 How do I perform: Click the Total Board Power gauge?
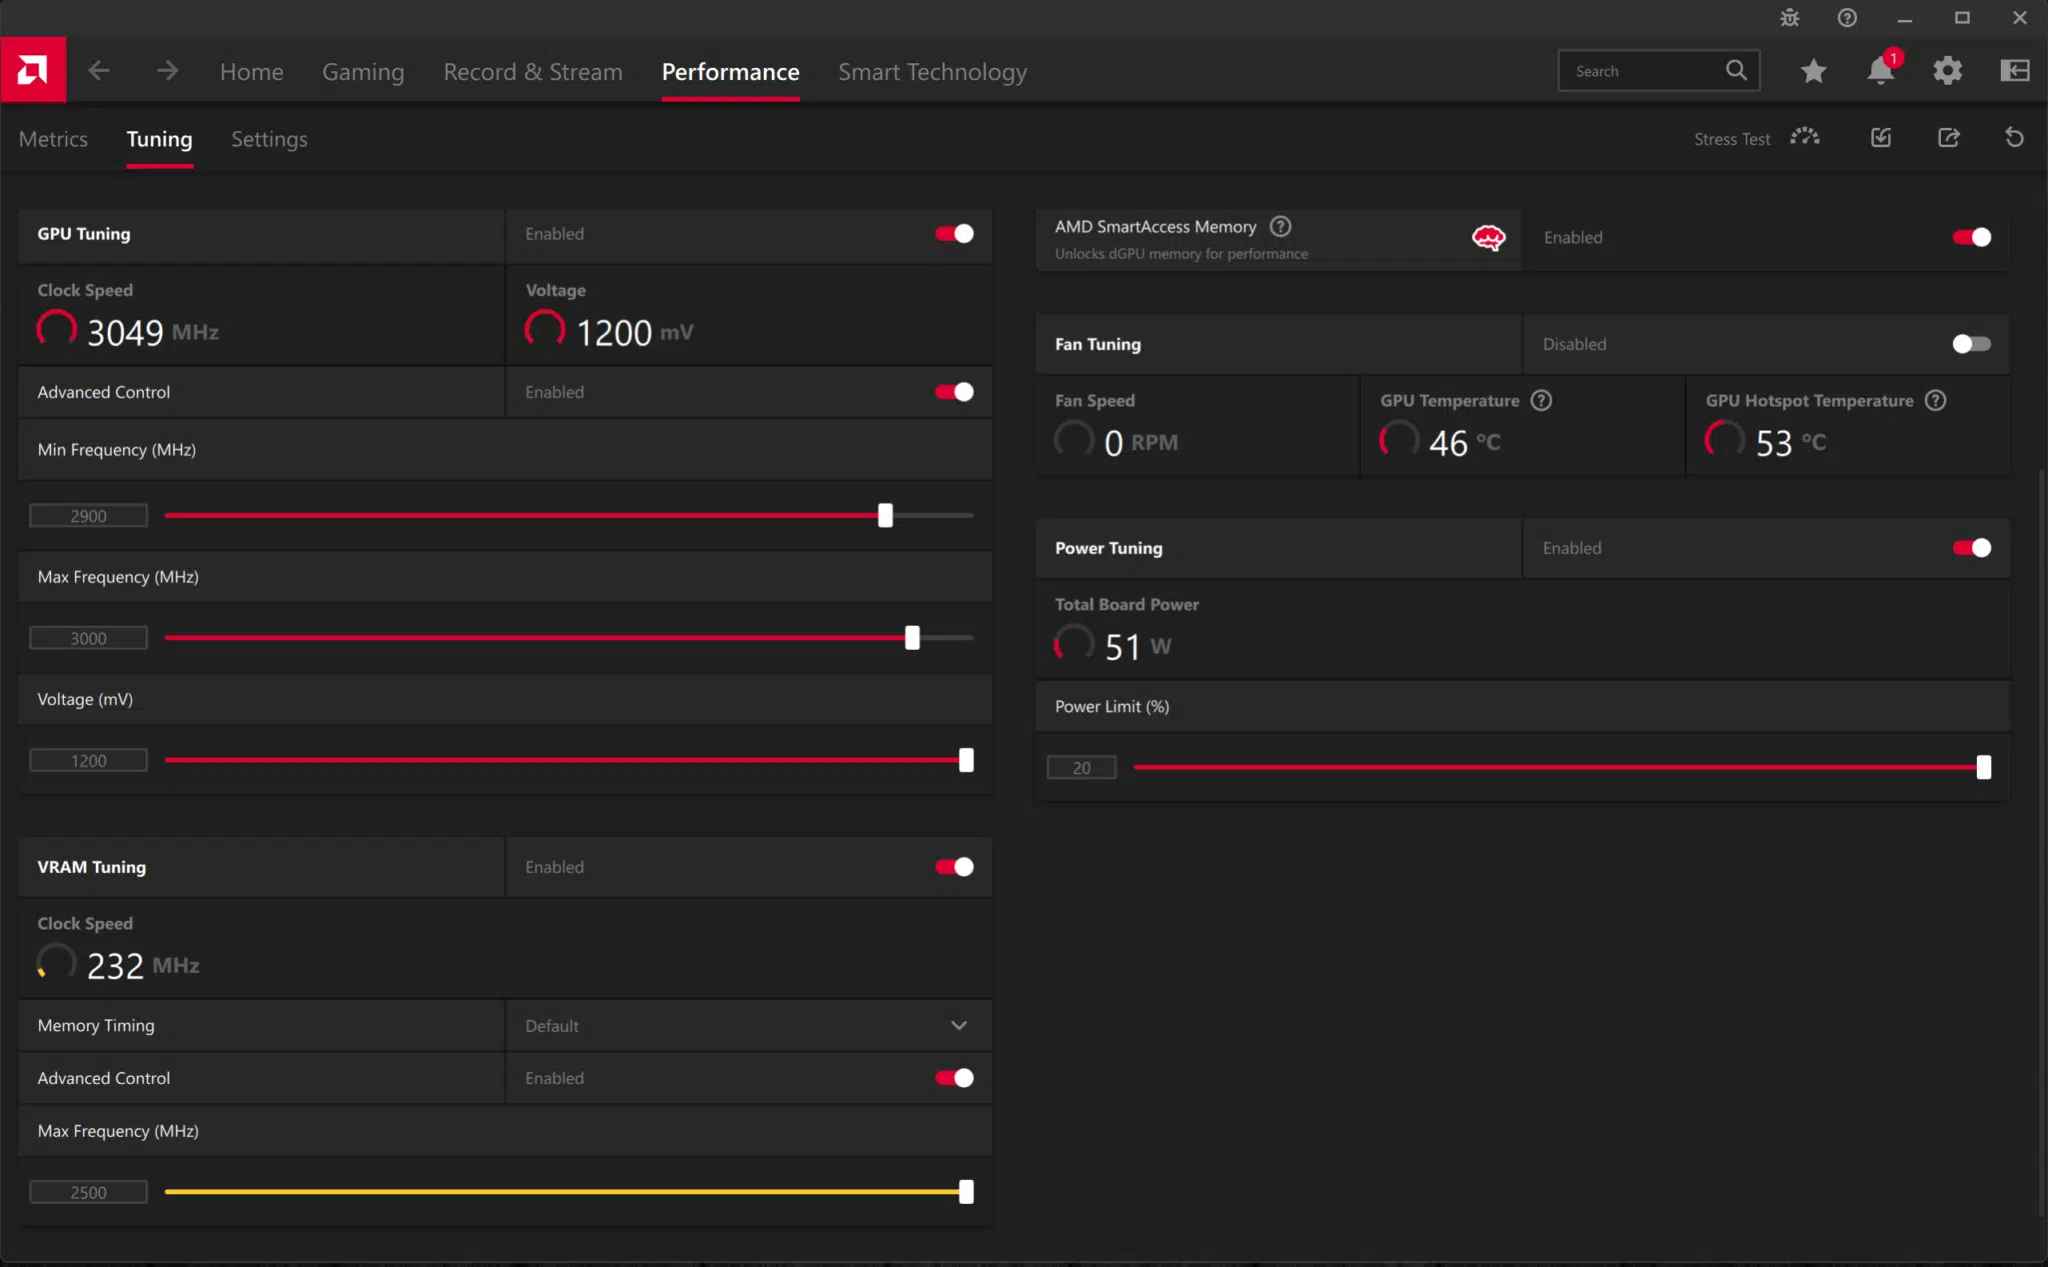pyautogui.click(x=1074, y=643)
